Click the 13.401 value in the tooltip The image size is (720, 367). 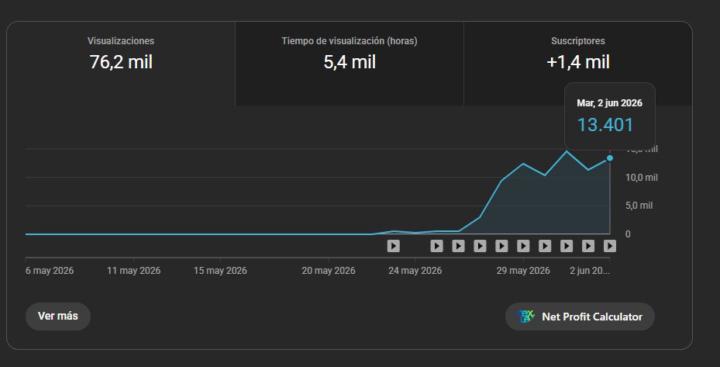605,125
